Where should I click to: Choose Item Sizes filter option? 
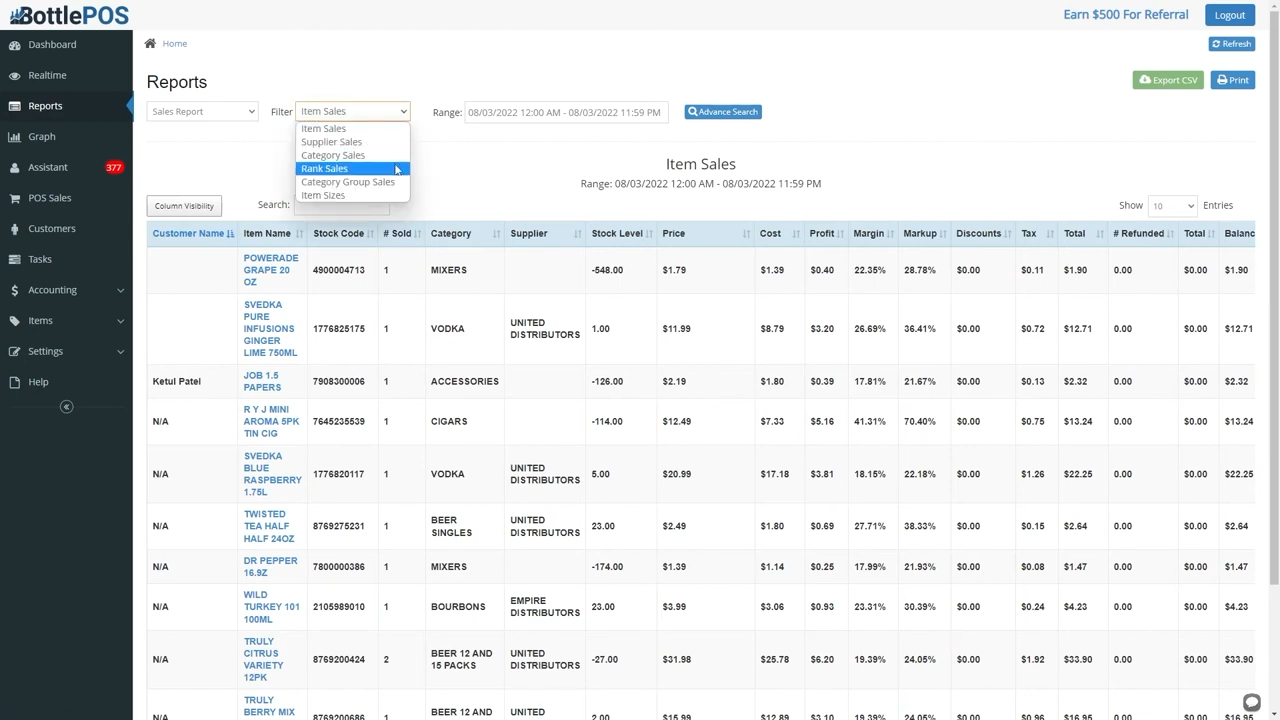352,196
